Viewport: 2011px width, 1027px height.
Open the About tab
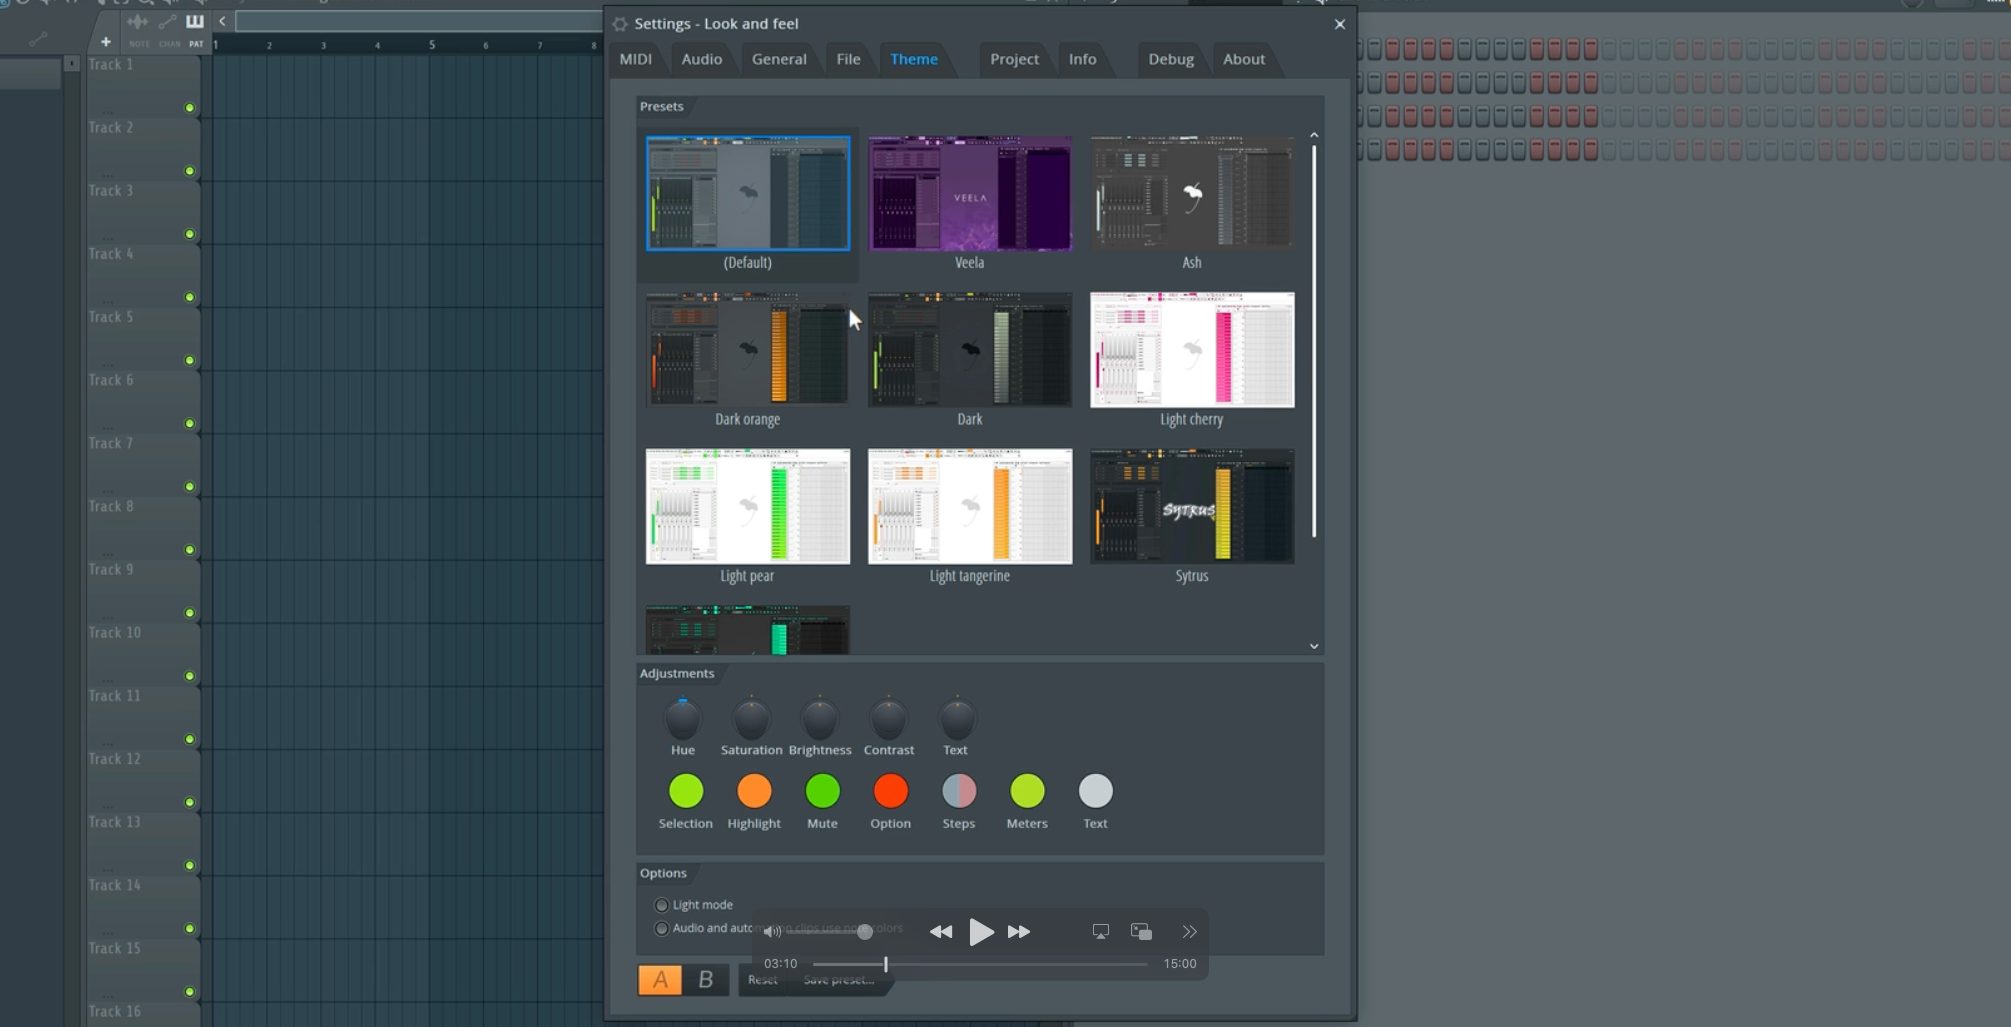(x=1244, y=59)
